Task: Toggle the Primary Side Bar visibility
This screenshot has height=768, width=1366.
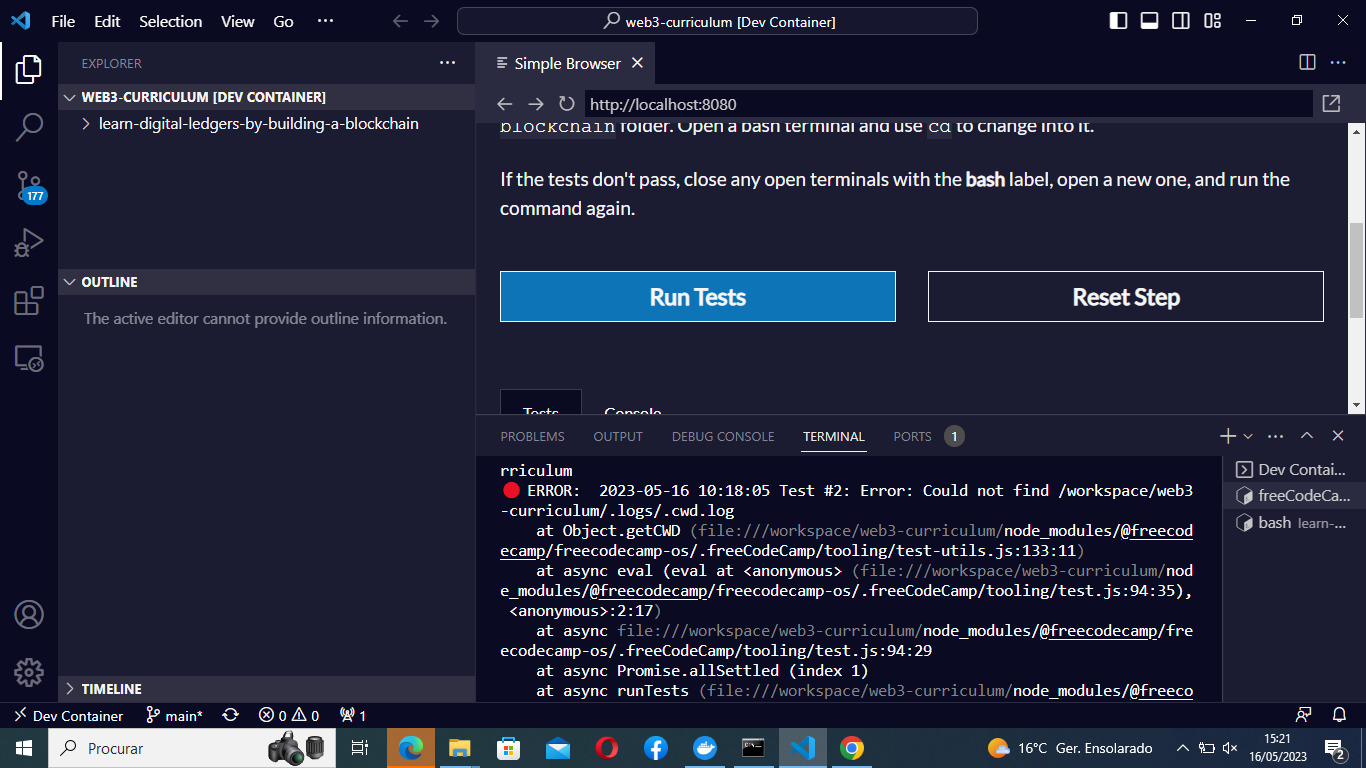Action: (x=1117, y=19)
